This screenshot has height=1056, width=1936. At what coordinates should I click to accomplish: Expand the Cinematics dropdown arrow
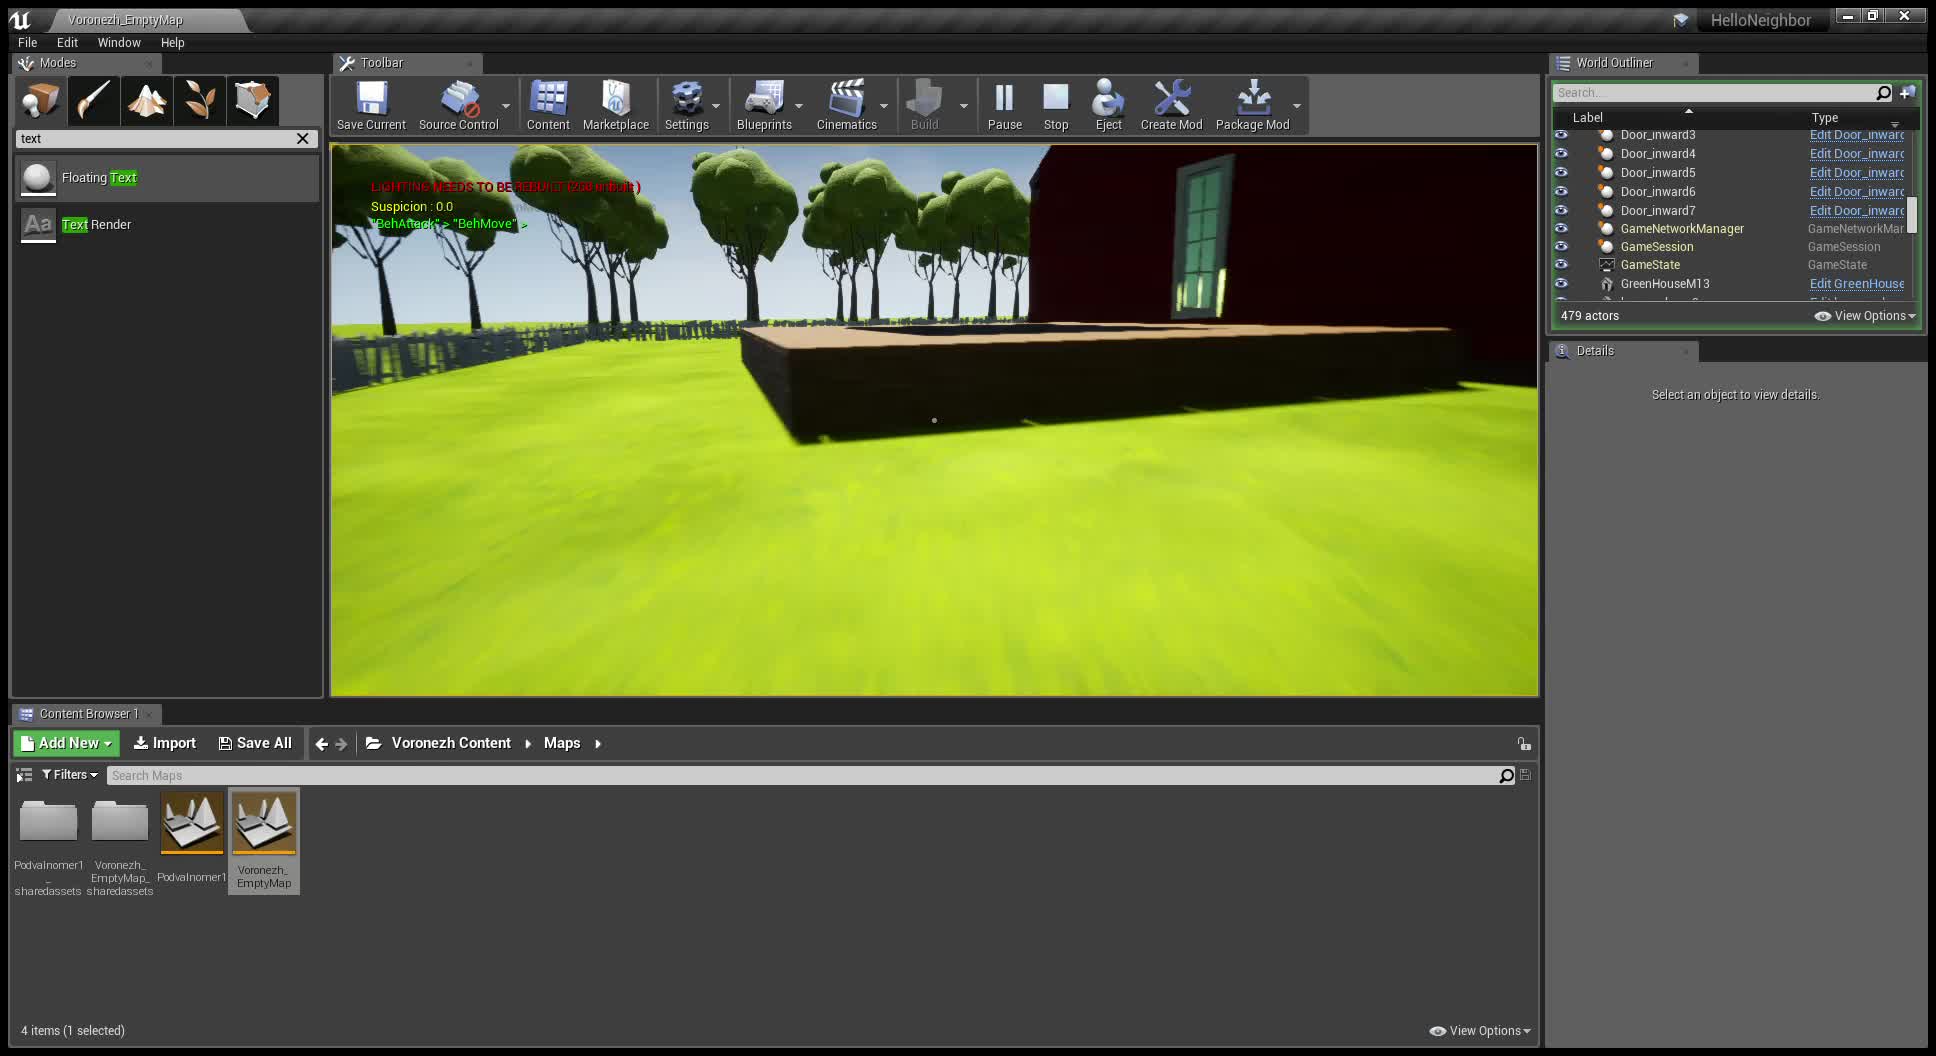[x=884, y=106]
